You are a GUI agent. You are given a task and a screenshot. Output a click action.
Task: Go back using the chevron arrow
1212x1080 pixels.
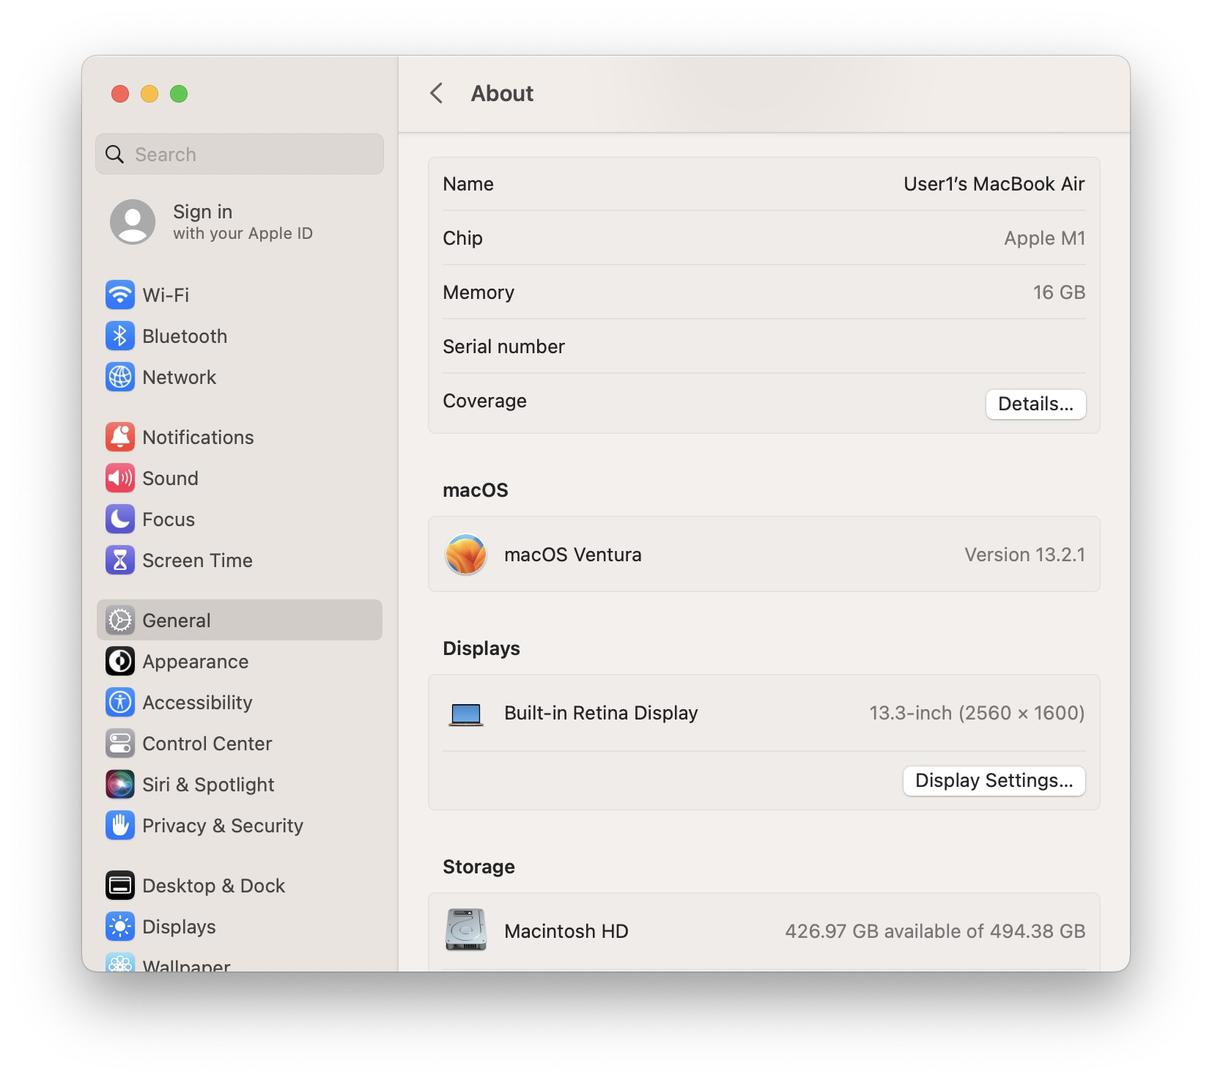(x=436, y=93)
